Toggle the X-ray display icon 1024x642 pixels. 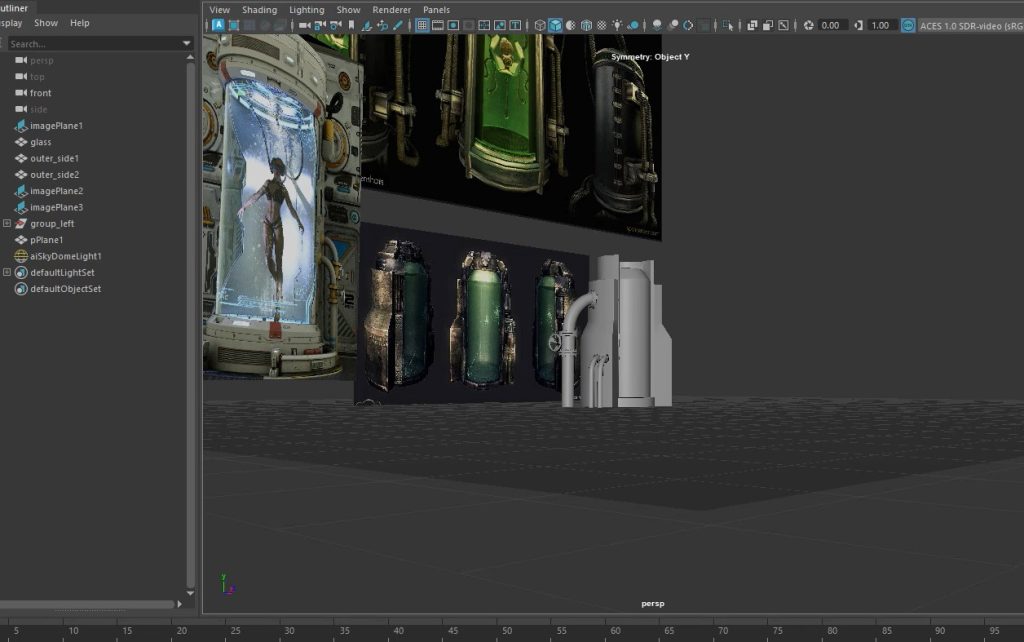tap(752, 25)
